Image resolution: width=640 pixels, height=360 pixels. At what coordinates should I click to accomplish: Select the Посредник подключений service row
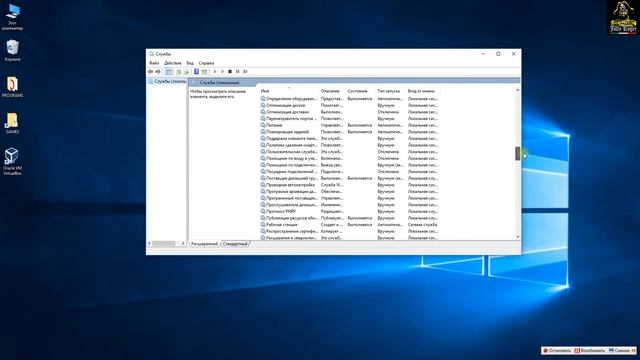(x=349, y=171)
